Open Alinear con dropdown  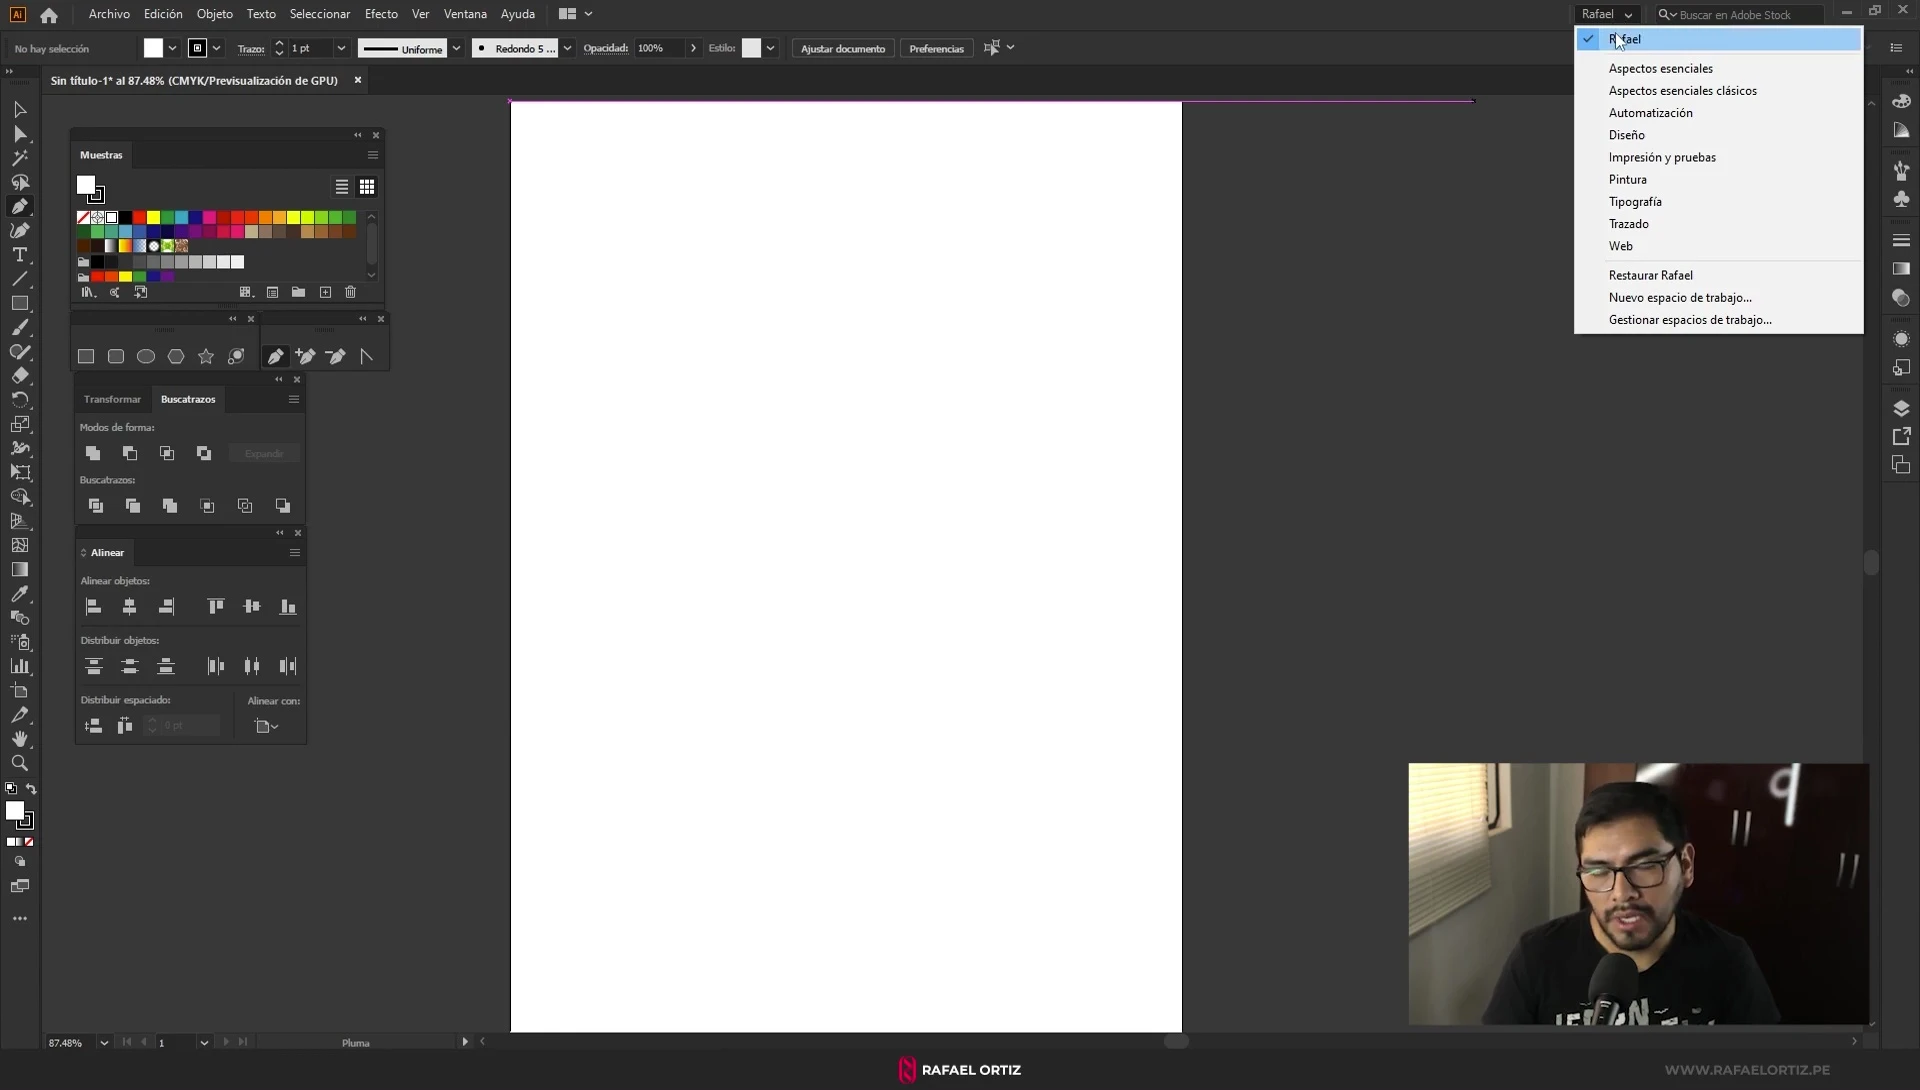(x=266, y=726)
